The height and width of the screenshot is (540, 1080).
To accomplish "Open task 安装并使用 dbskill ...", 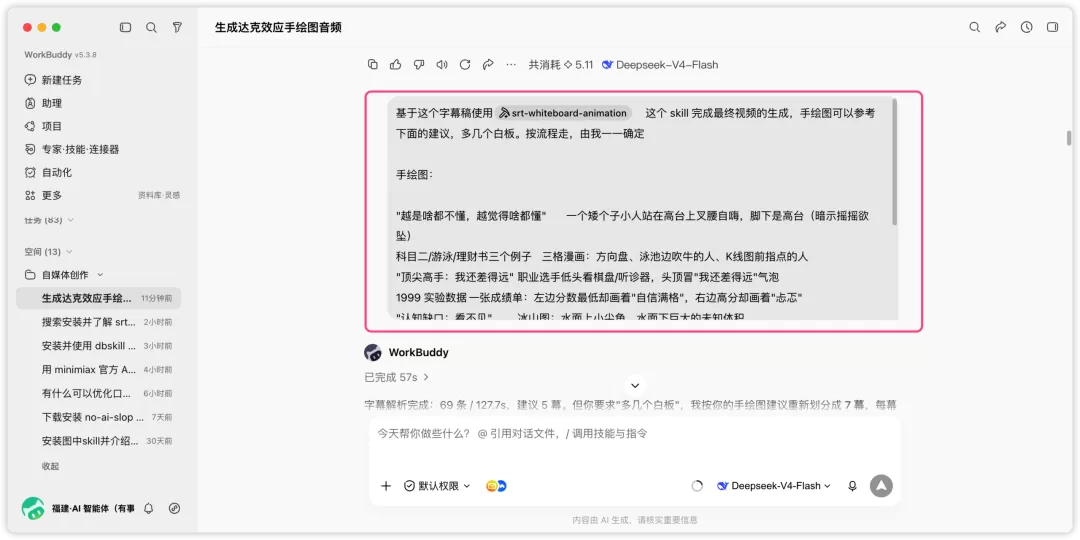I will pos(98,346).
